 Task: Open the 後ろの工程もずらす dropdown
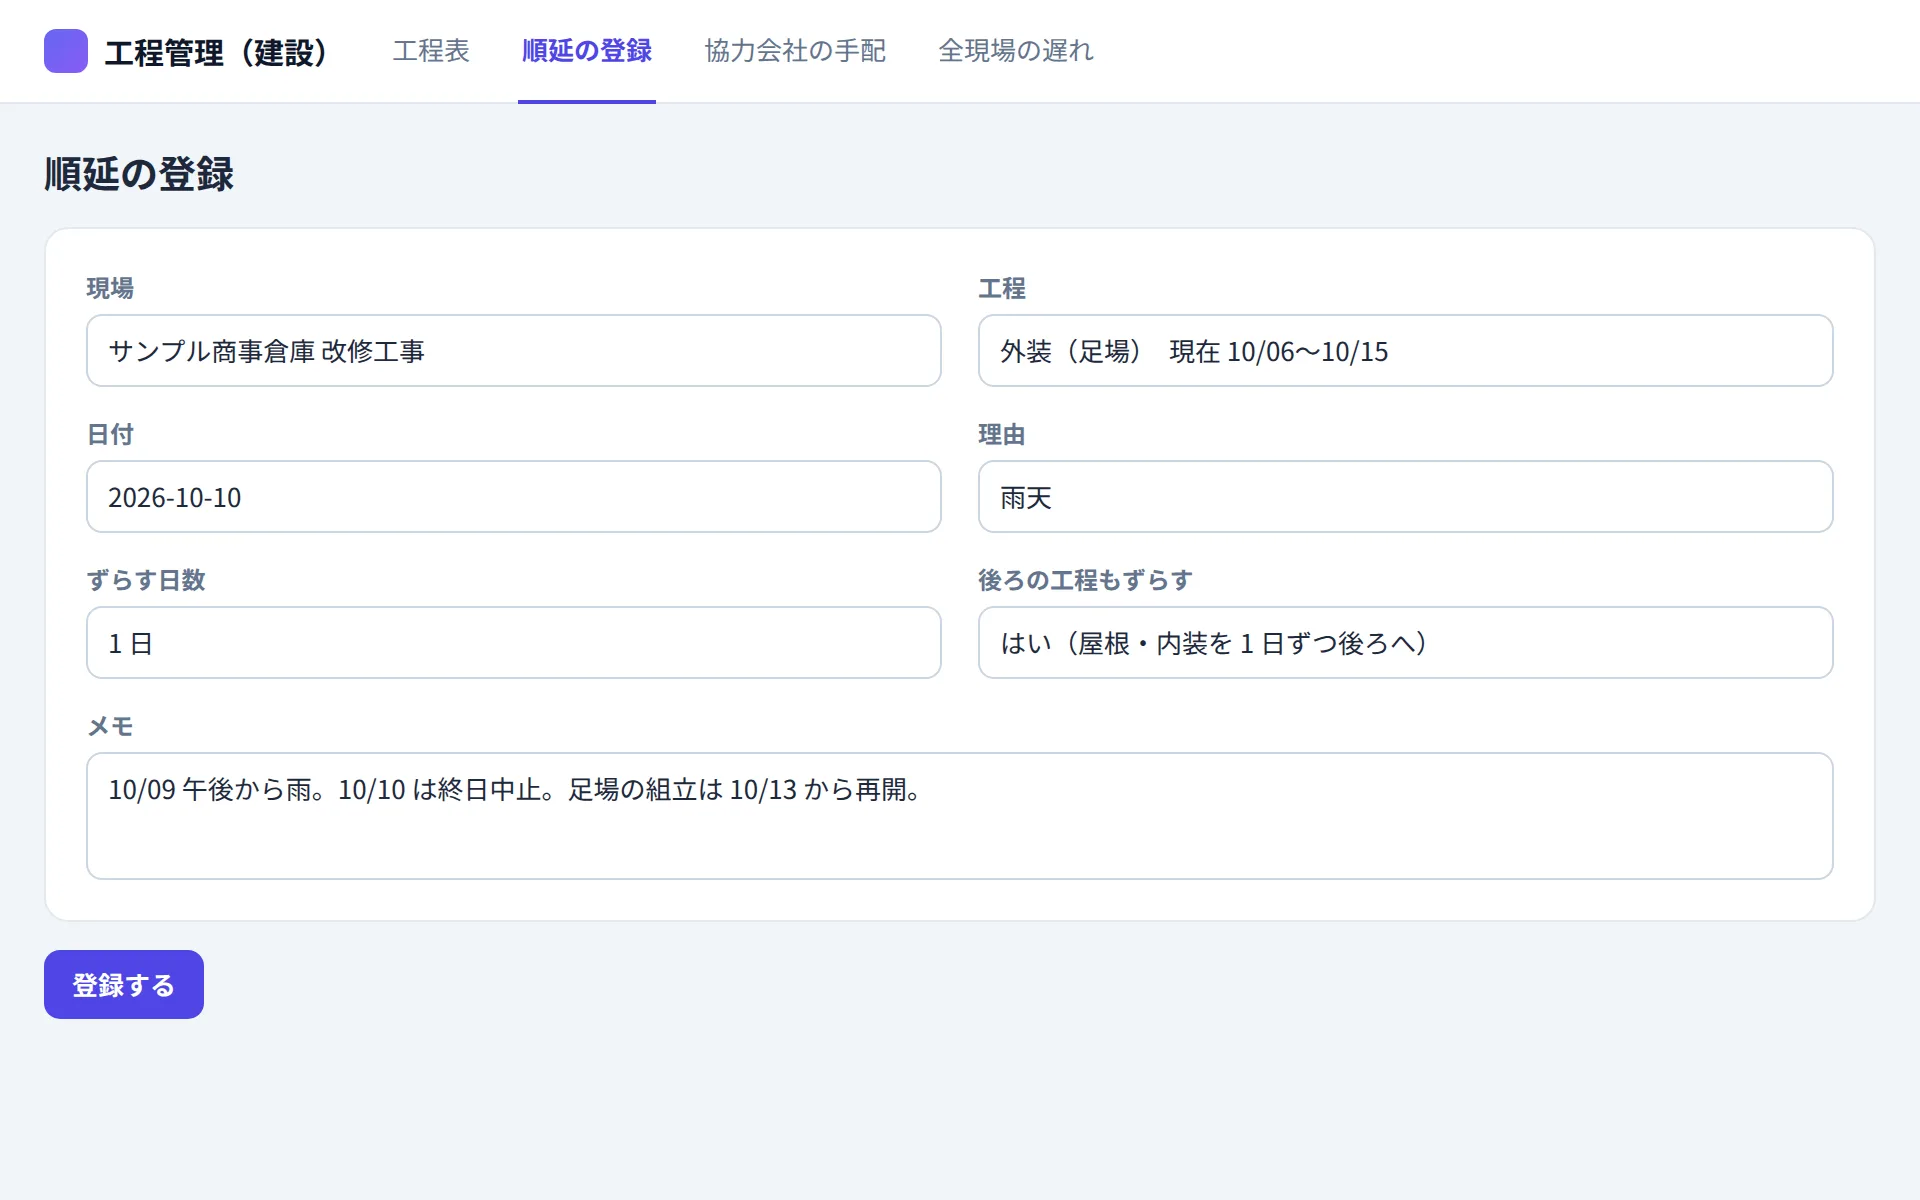1405,643
